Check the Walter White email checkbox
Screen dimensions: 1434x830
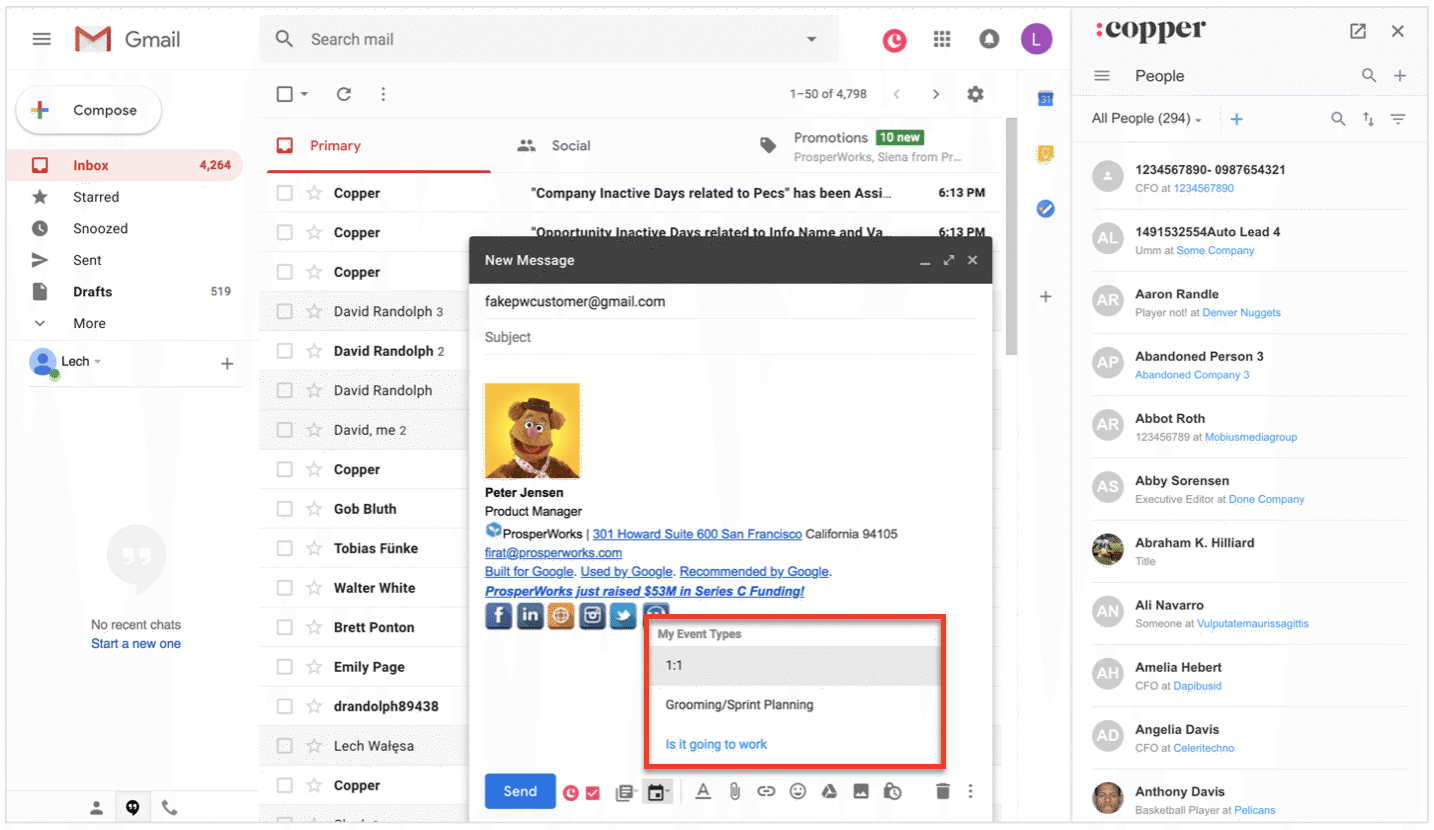(285, 588)
